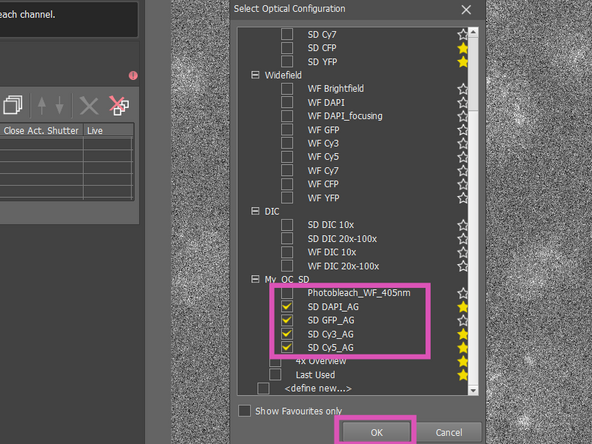Click the move down arrow icon

coord(59,105)
